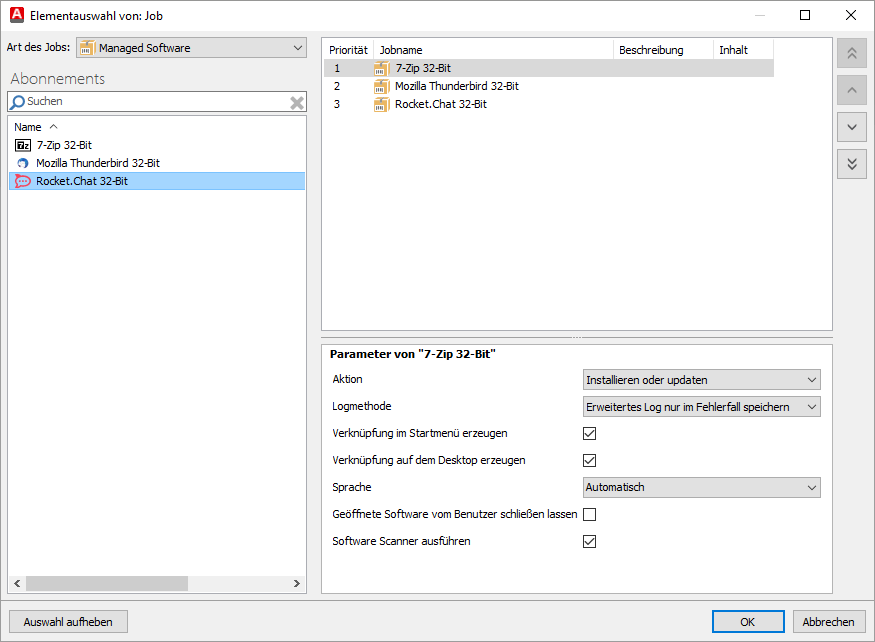Image resolution: width=875 pixels, height=642 pixels.
Task: Click the 7-Zip icon in Abonnements list
Action: click(22, 144)
